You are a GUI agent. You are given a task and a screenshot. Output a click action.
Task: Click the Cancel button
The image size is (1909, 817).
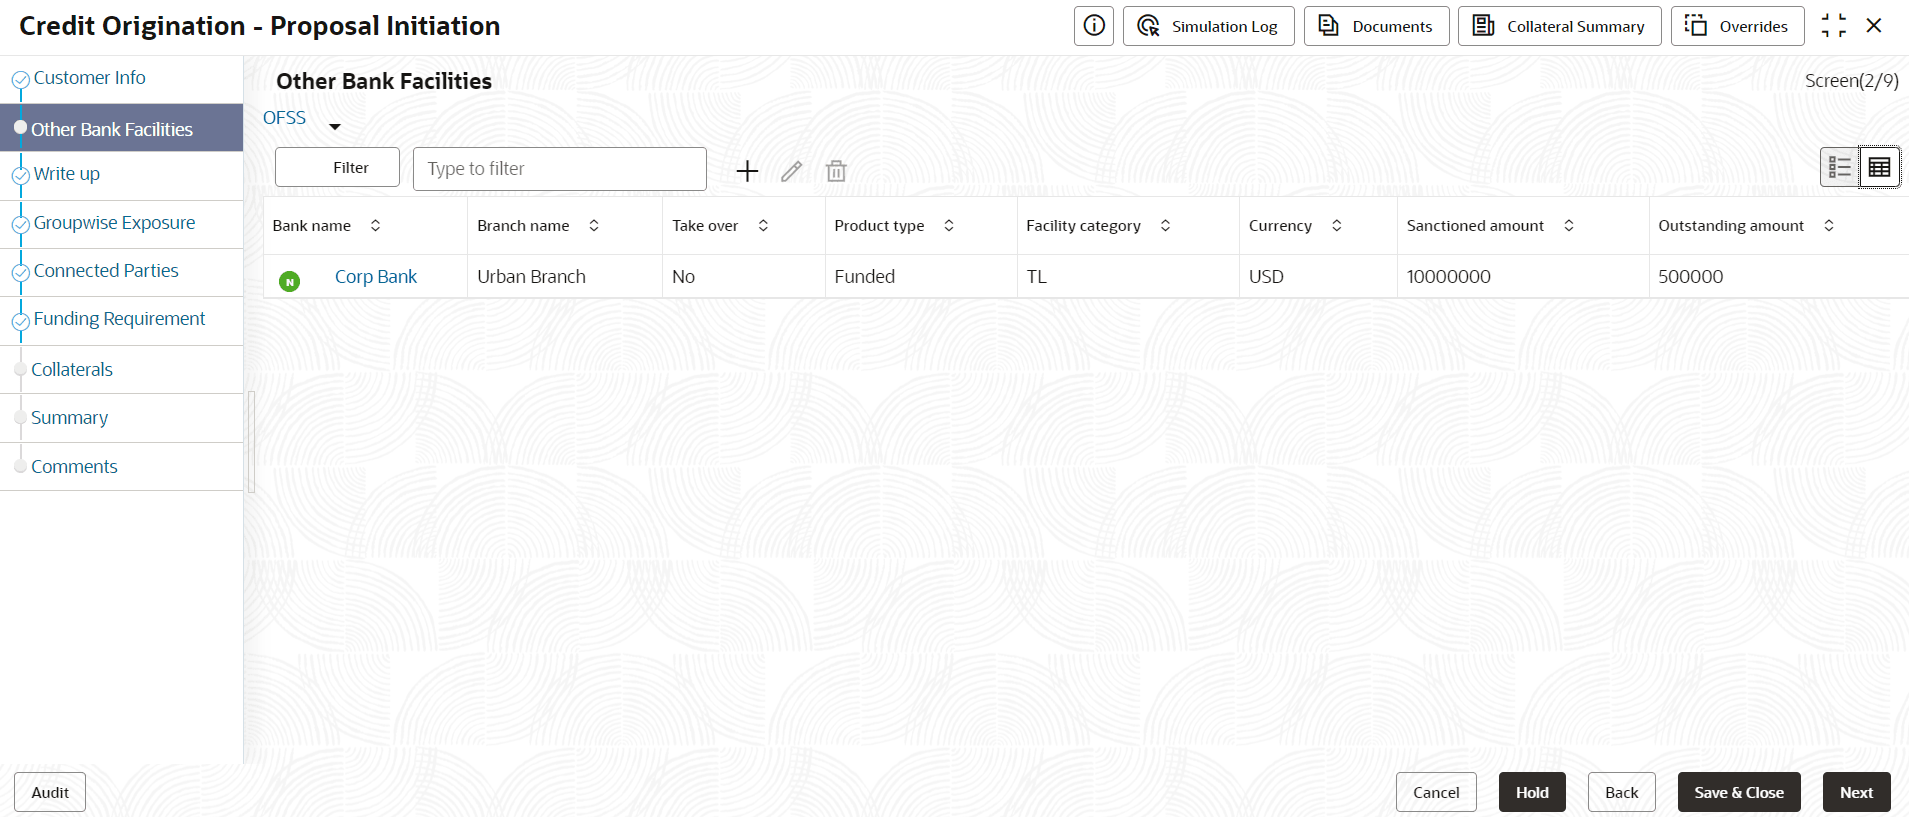point(1436,792)
